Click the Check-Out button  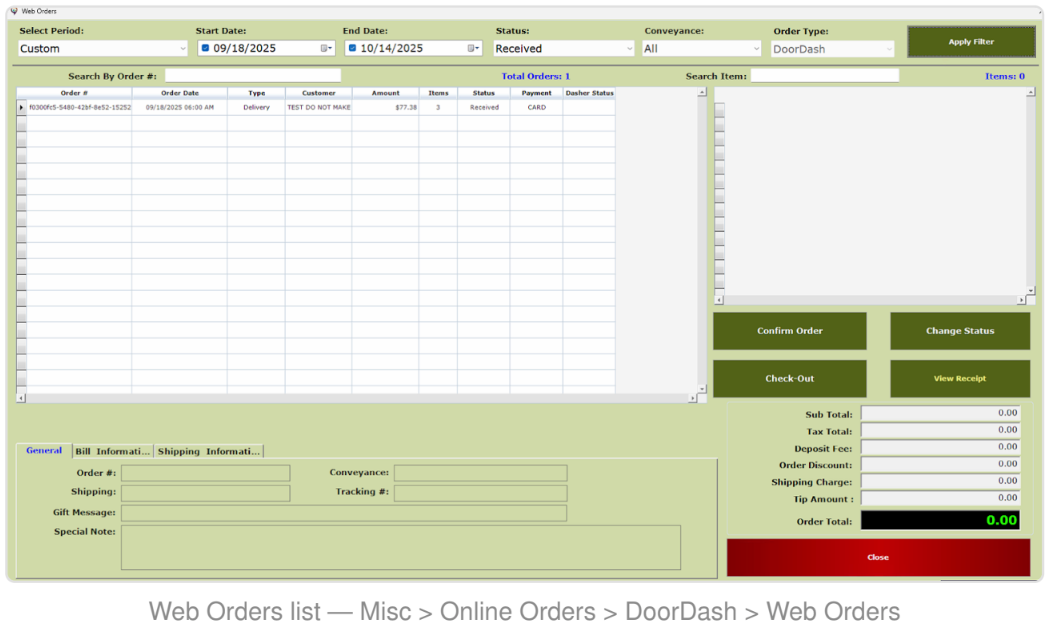pyautogui.click(x=790, y=378)
